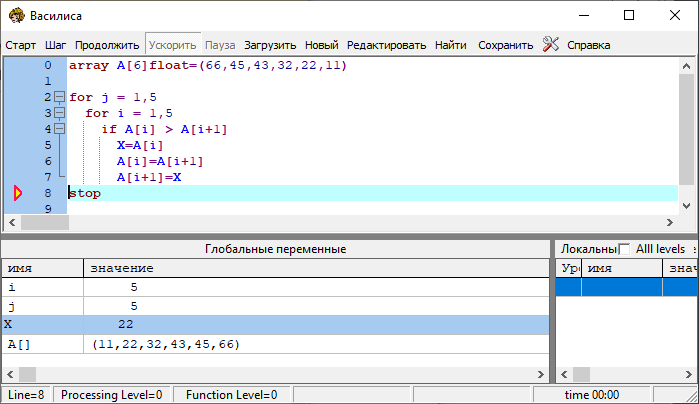Viewport: 699px width, 404px height.
Task: Collapse the 'for j = 1,5' block
Action: tap(59, 97)
